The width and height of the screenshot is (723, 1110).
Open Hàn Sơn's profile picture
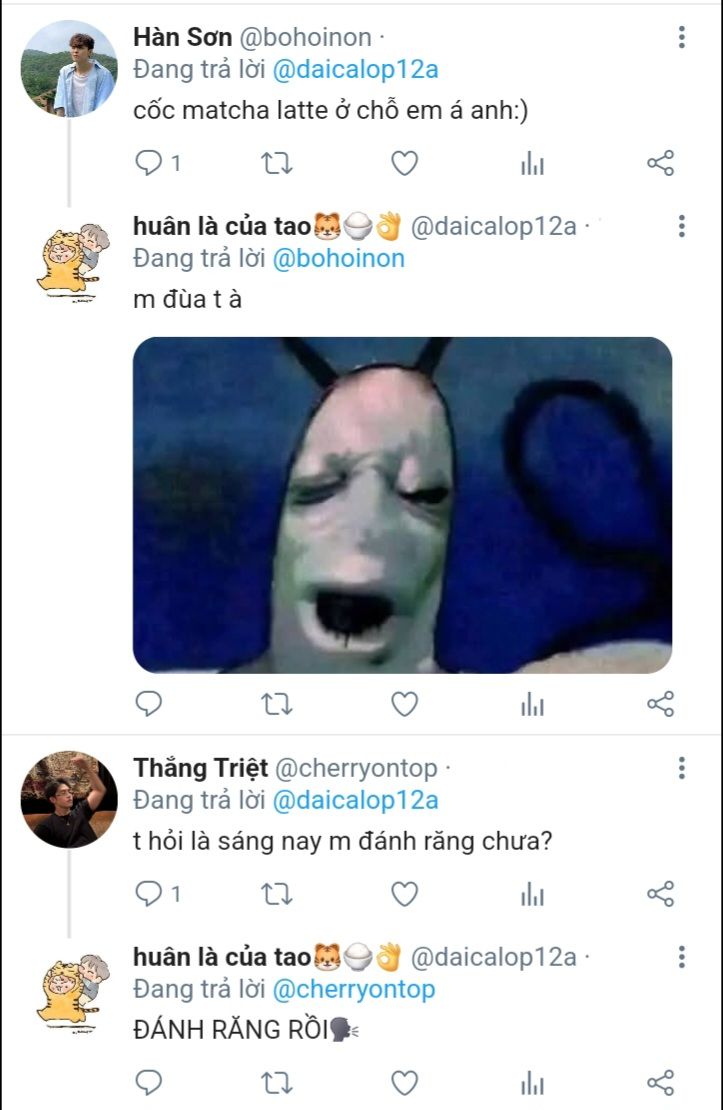[x=69, y=69]
